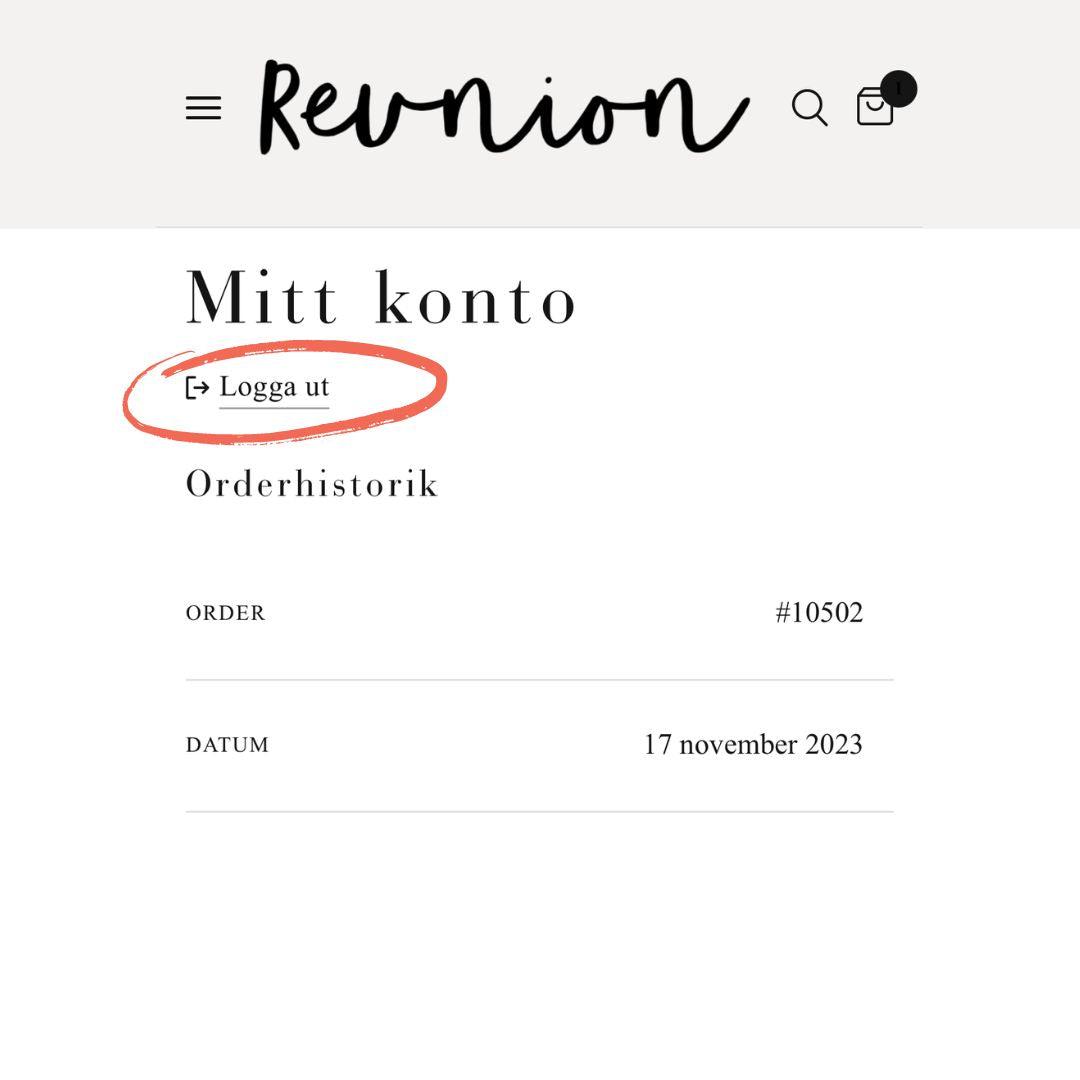Open order number #10502
1080x1080 pixels.
point(818,613)
